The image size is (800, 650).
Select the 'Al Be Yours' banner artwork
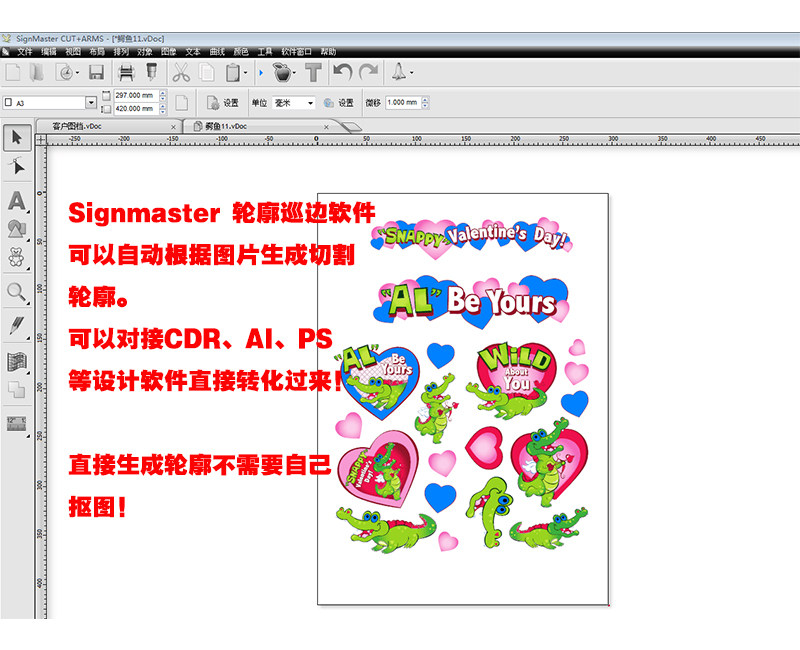[471, 302]
